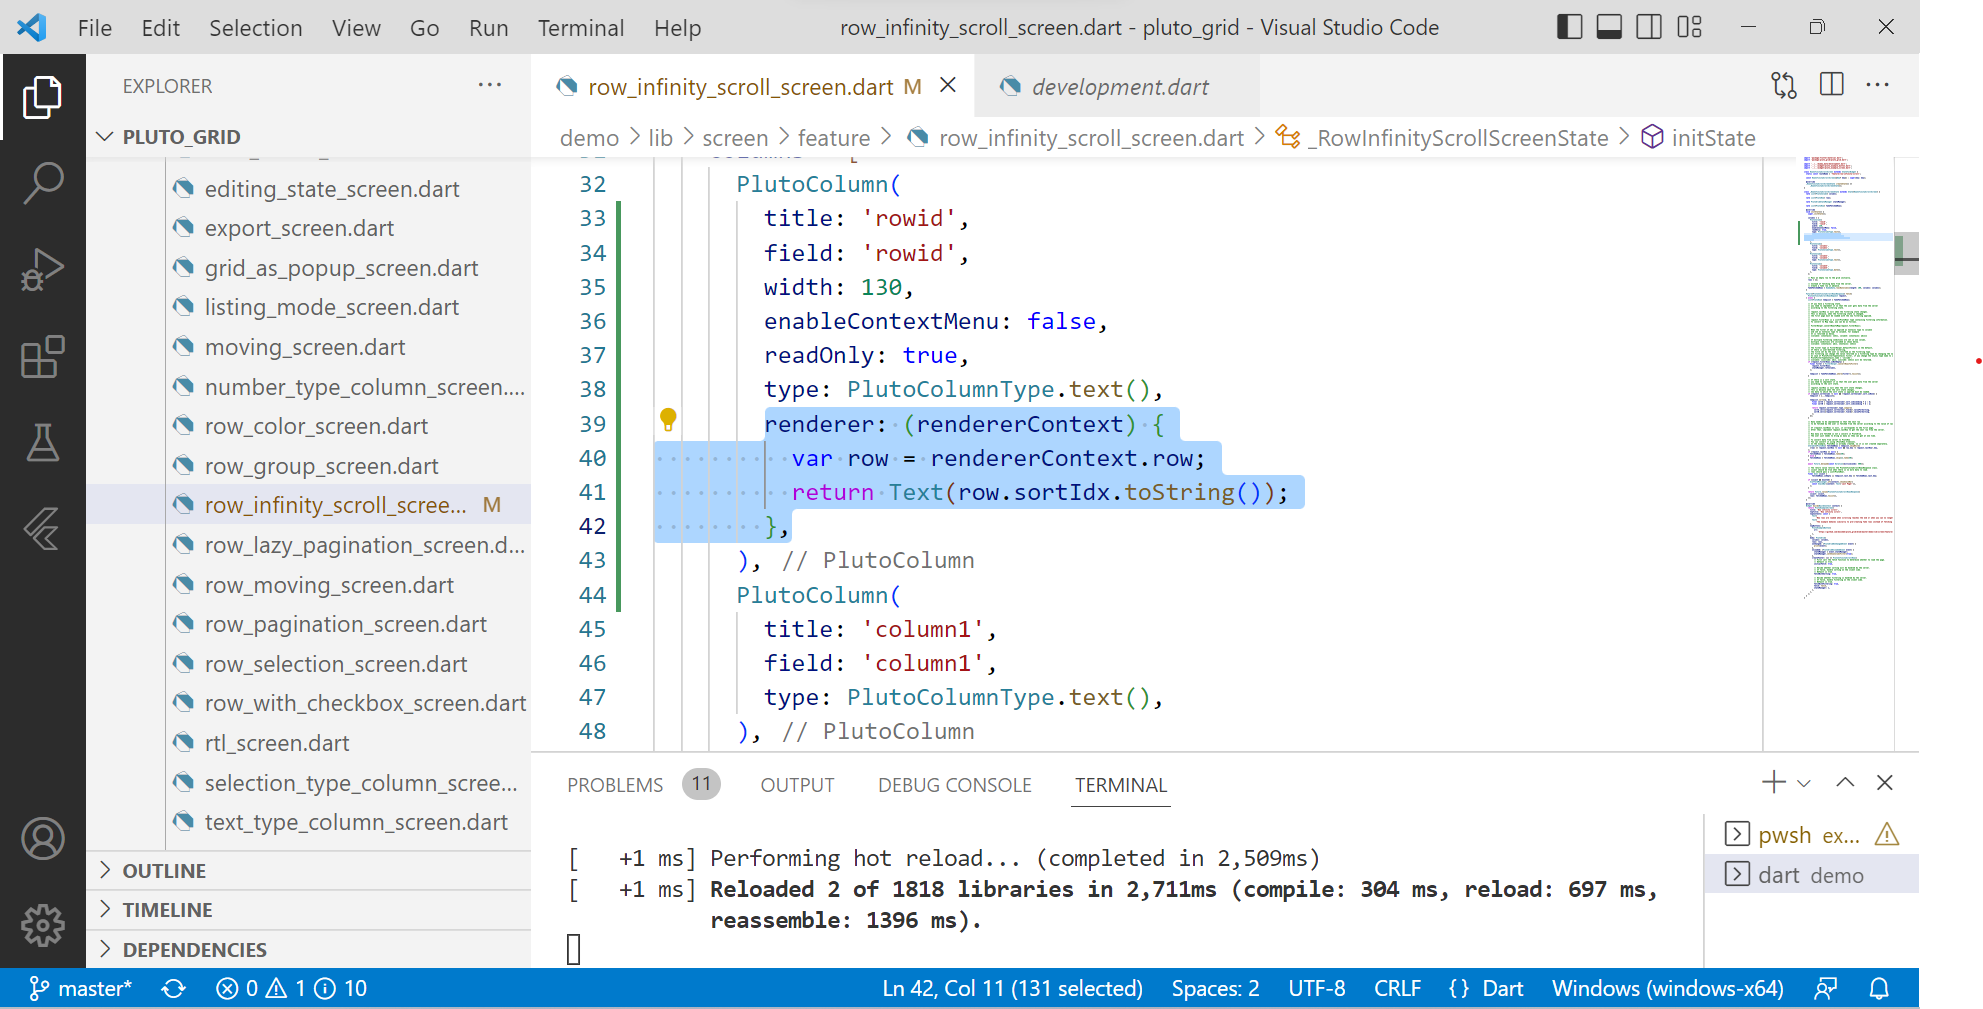Click the lightbulb code action on line 39
The height and width of the screenshot is (1009, 1983).
668,420
